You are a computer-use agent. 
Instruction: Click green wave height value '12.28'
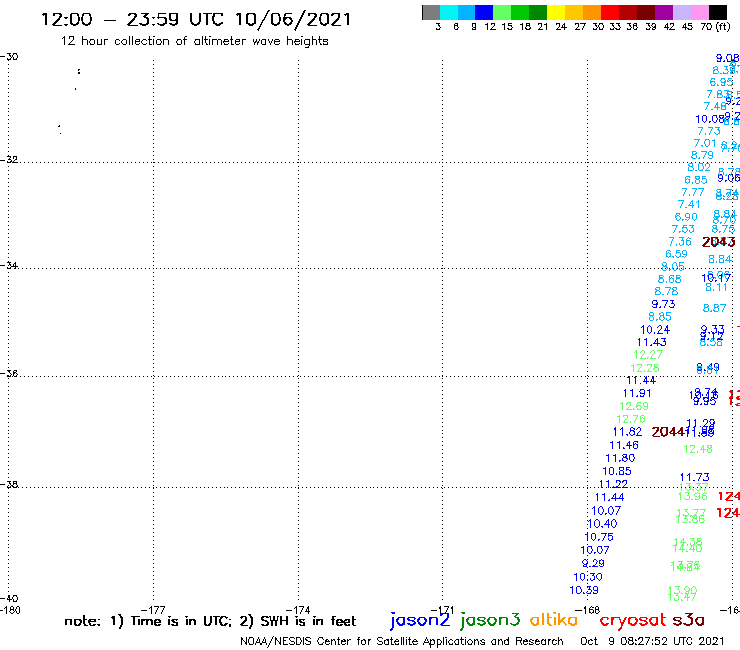click(645, 368)
